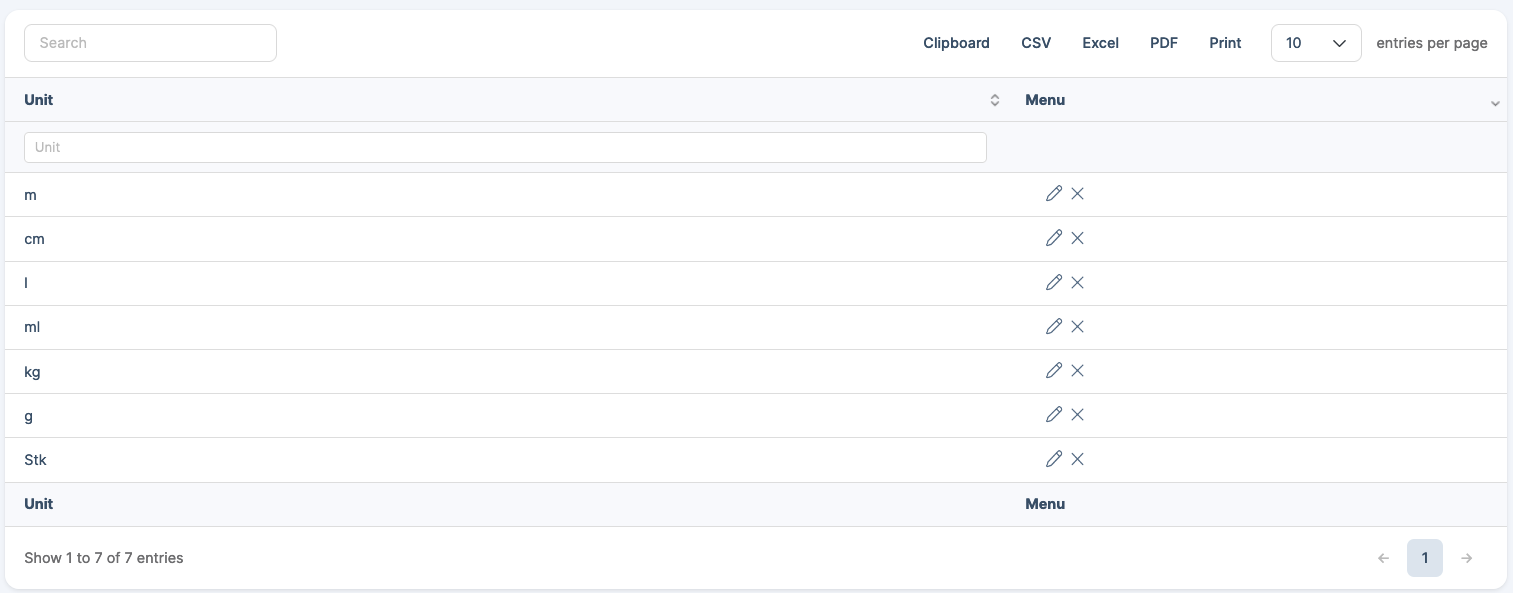The width and height of the screenshot is (1513, 593).
Task: Edit the 'l' unit entry
Action: click(x=1053, y=282)
